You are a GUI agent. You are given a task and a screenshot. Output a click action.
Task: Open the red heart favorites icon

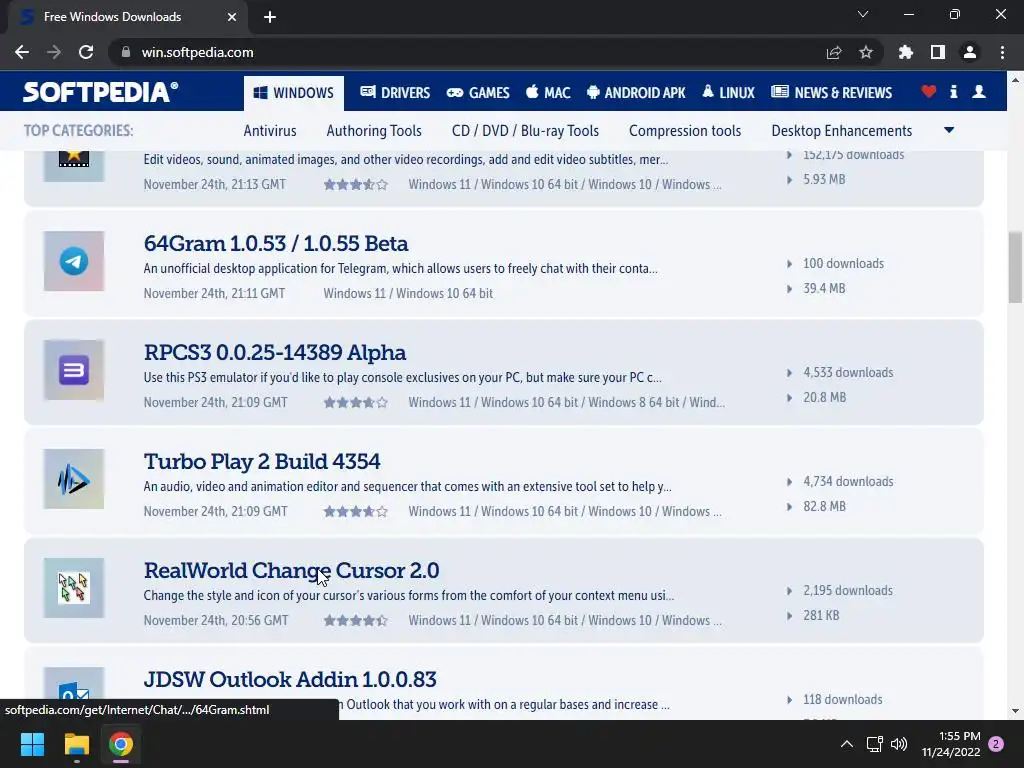[x=929, y=92]
